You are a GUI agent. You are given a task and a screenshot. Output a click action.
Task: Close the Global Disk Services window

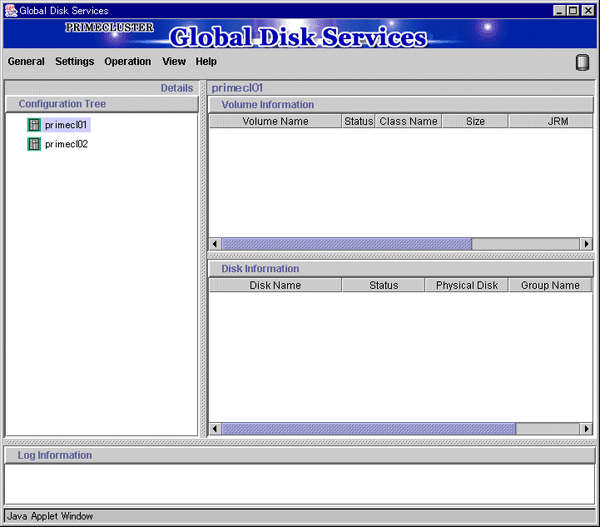588,10
